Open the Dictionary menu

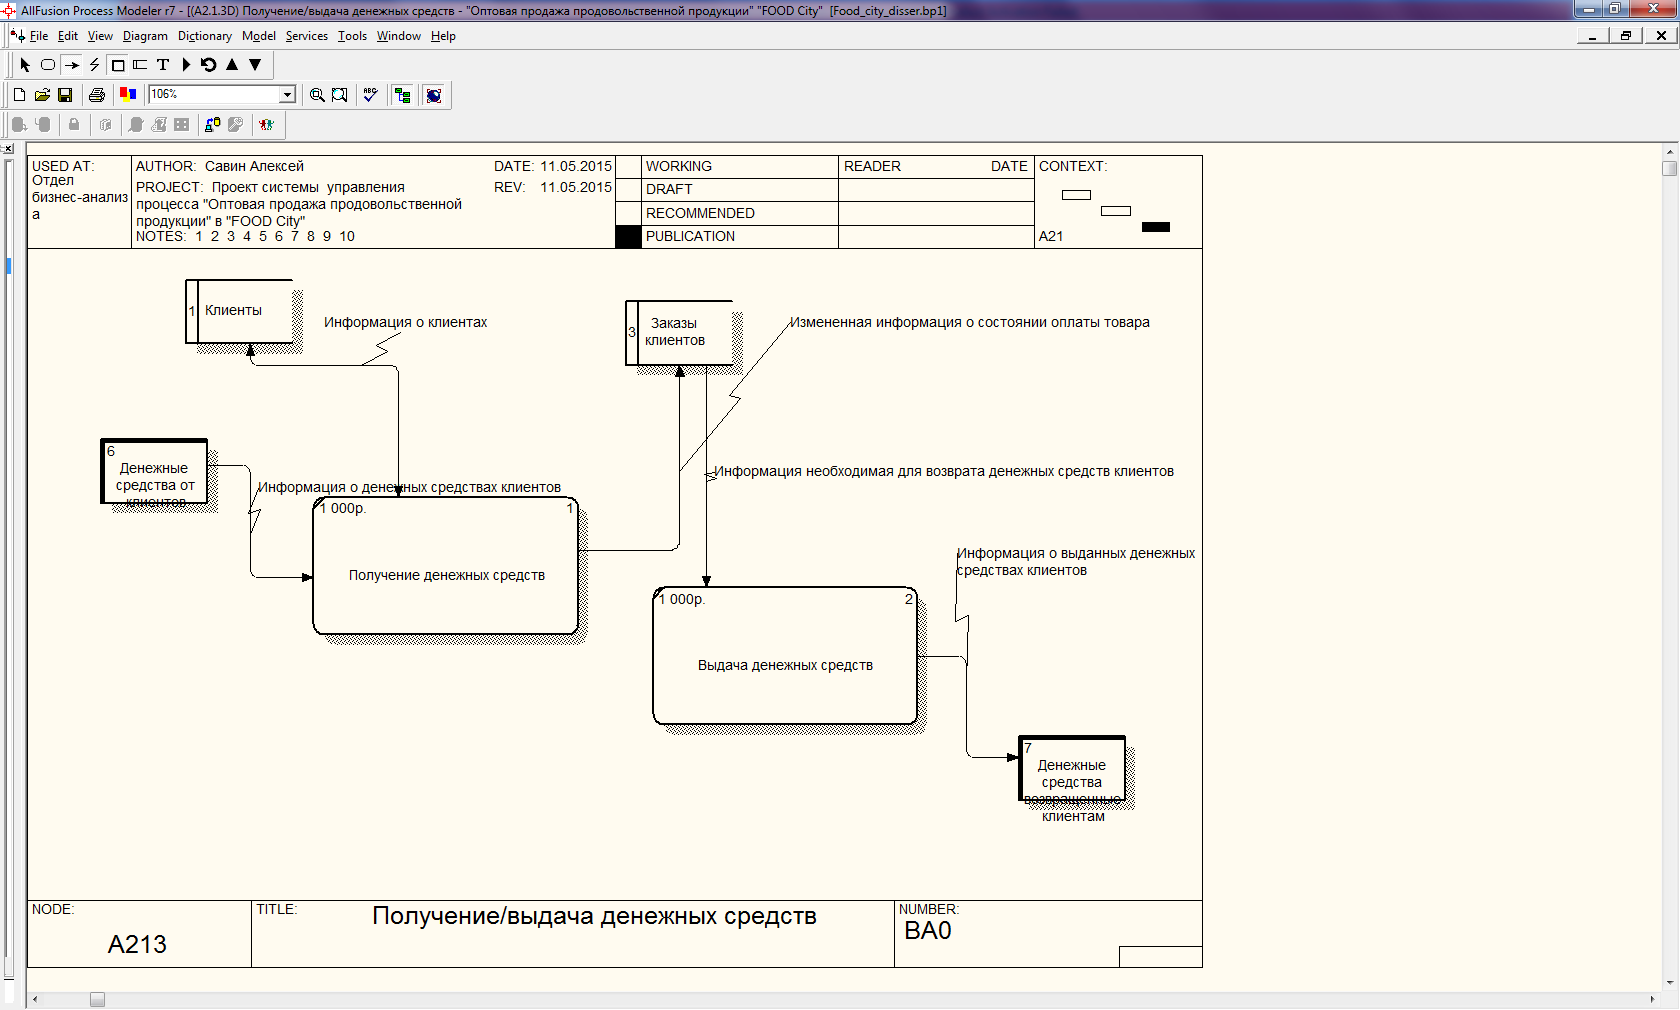coord(204,36)
